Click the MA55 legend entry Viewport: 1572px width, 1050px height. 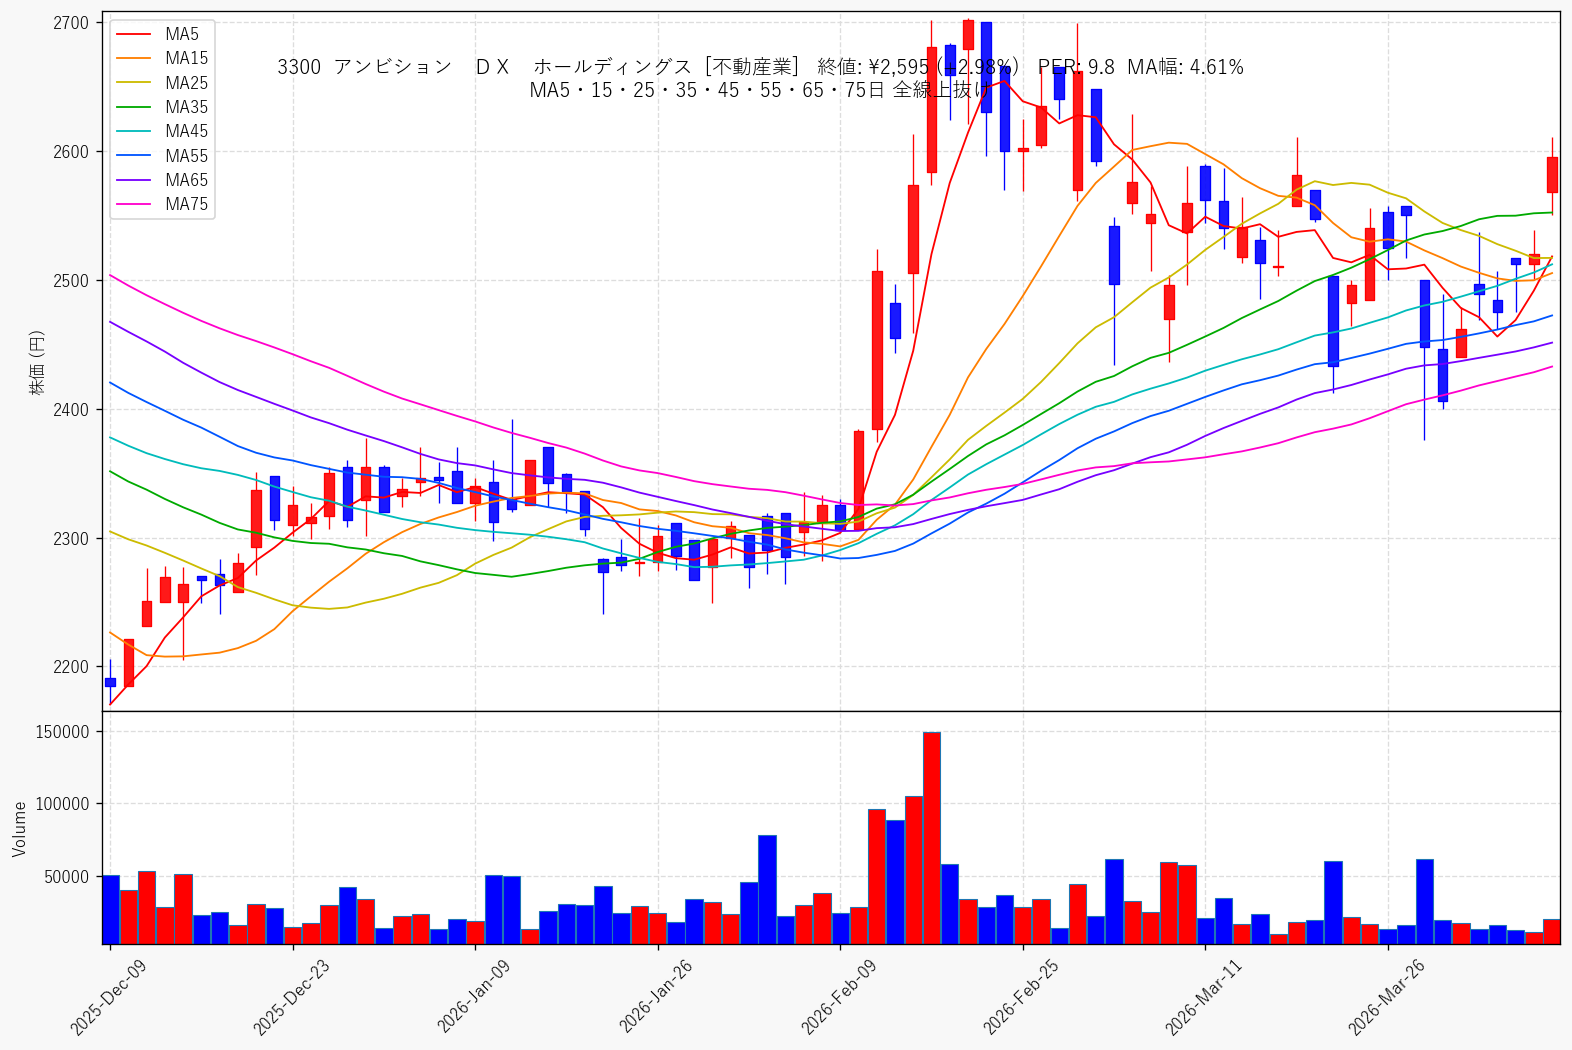[162, 156]
